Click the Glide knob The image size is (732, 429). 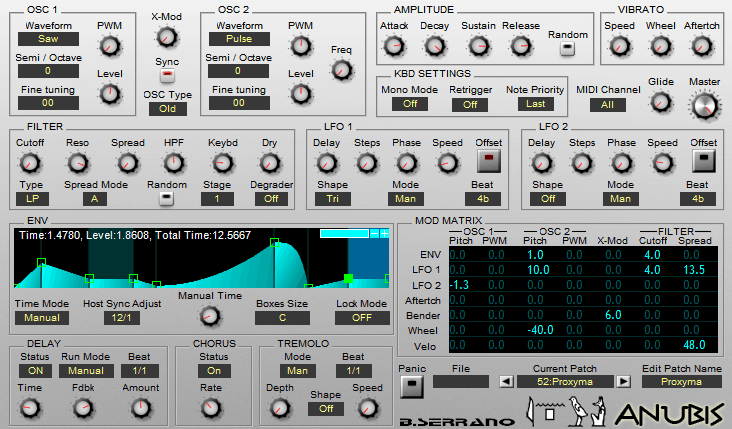point(661,102)
